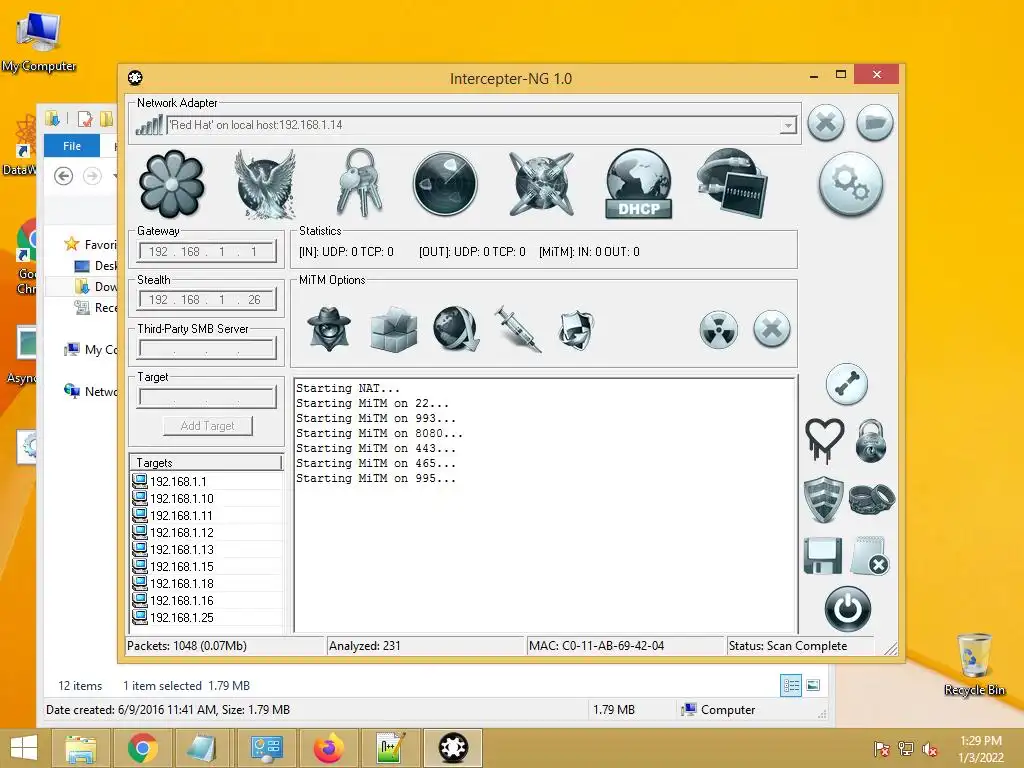
Task: Open the Scan mode radar icon
Action: [445, 184]
